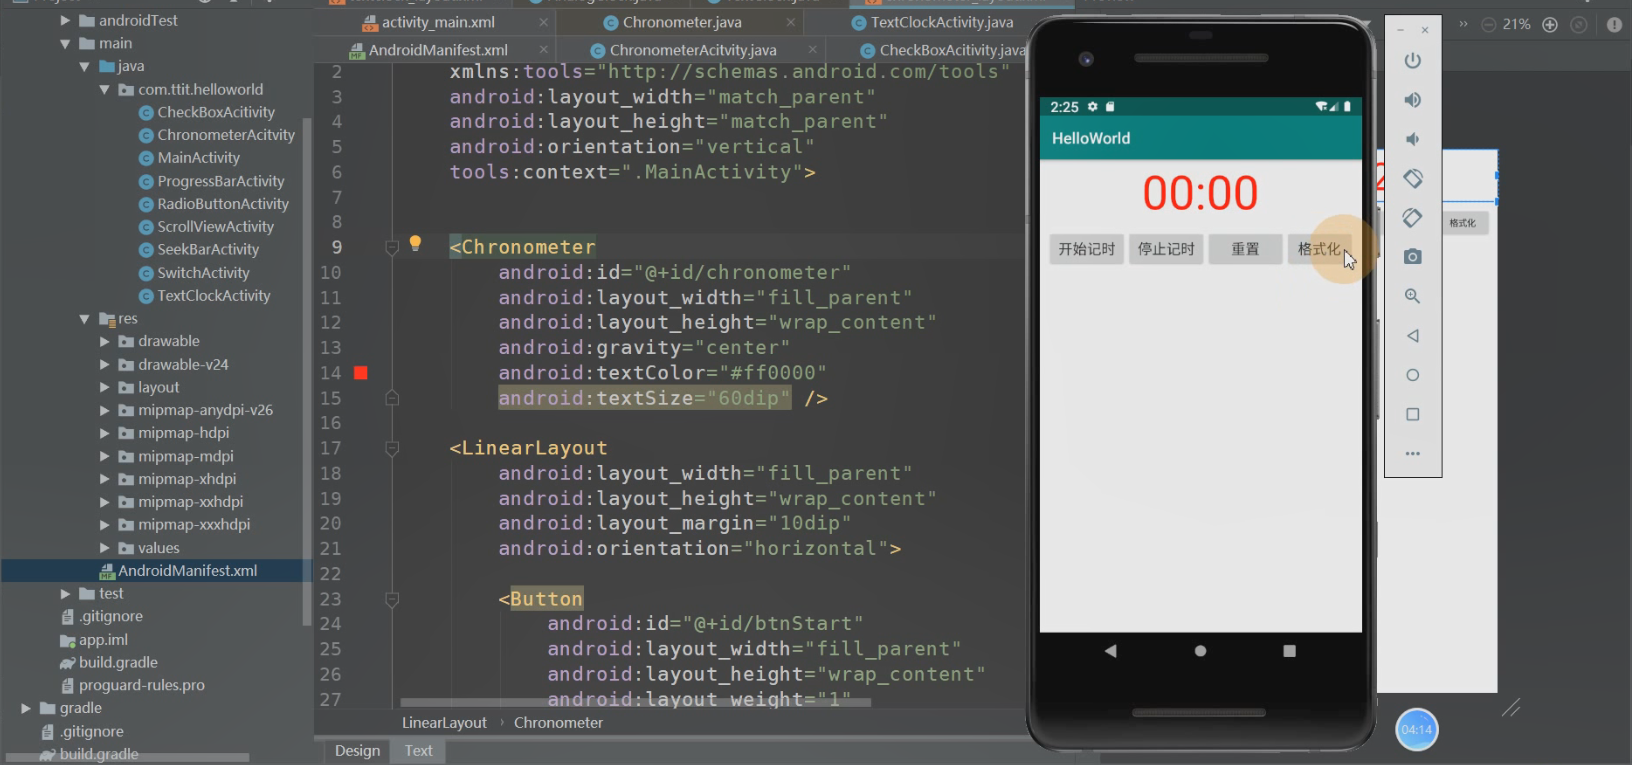This screenshot has height=765, width=1632.
Task: Click the 00:00 chronometer display
Action: 1200,193
